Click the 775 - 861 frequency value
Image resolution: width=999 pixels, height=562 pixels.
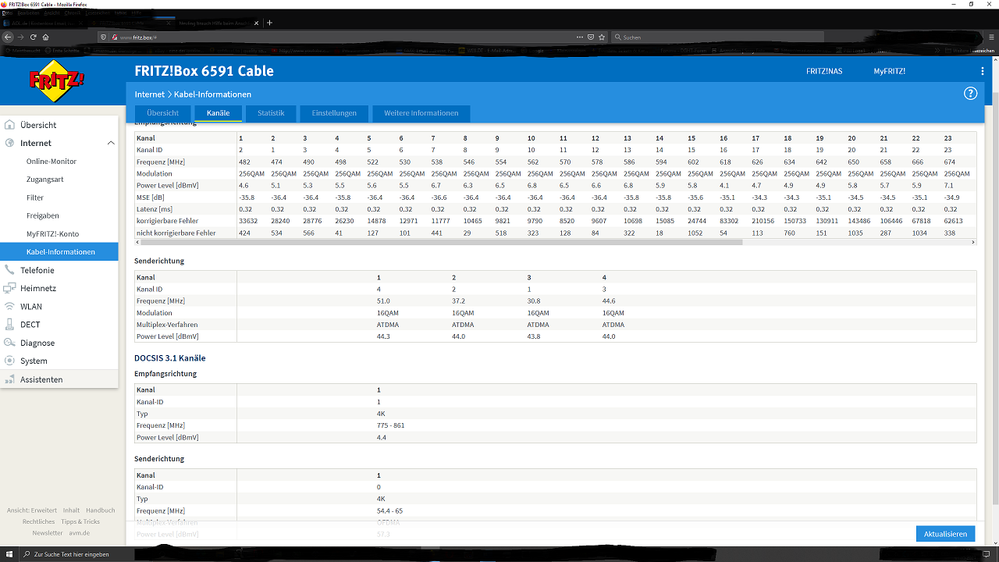pos(390,426)
